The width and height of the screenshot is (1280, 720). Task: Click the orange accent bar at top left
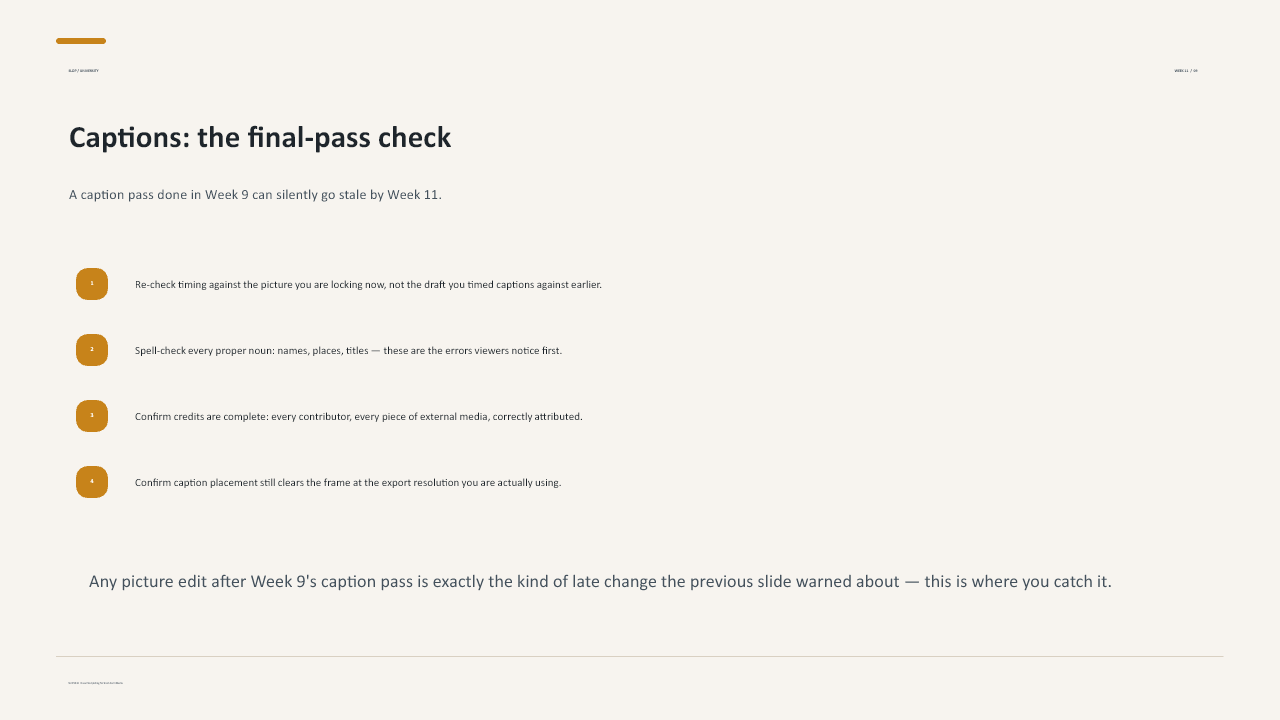click(x=81, y=41)
